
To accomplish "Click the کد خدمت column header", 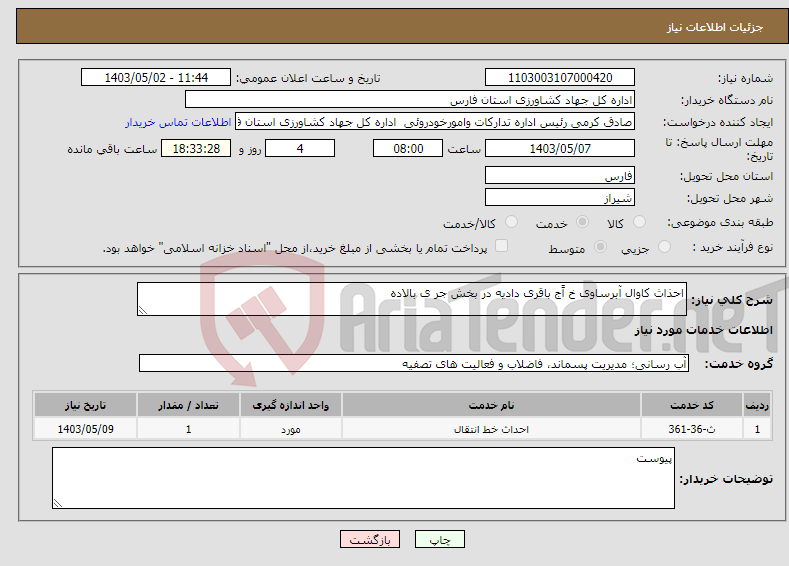I will (x=692, y=405).
